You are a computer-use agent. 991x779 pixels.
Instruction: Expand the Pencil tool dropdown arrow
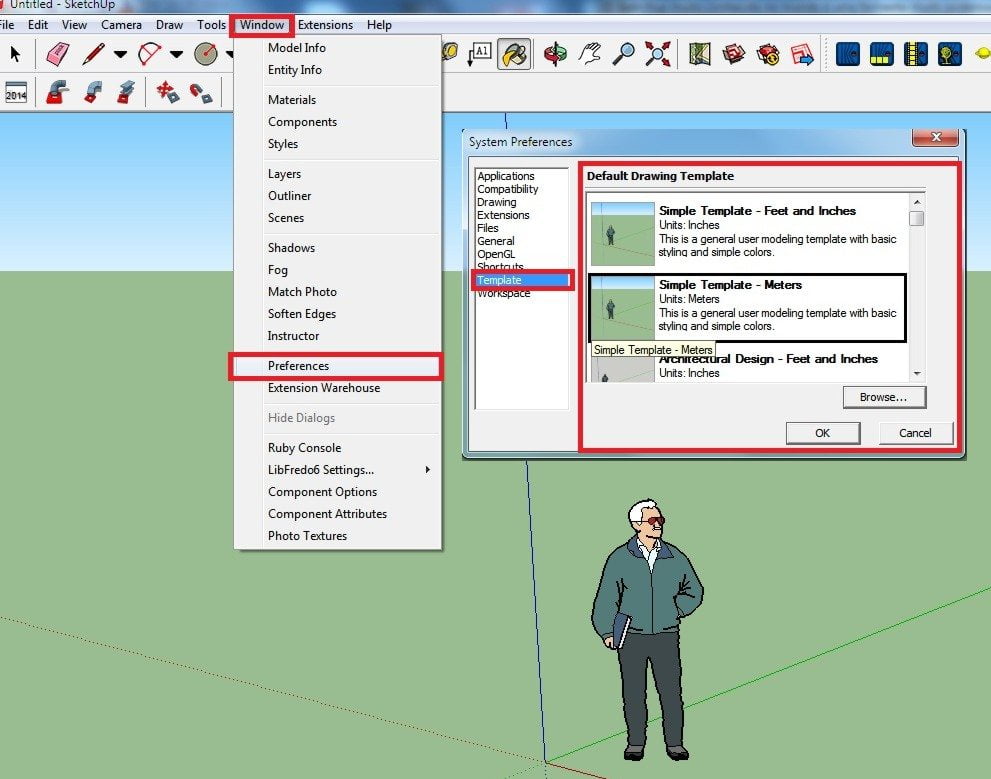tap(120, 55)
